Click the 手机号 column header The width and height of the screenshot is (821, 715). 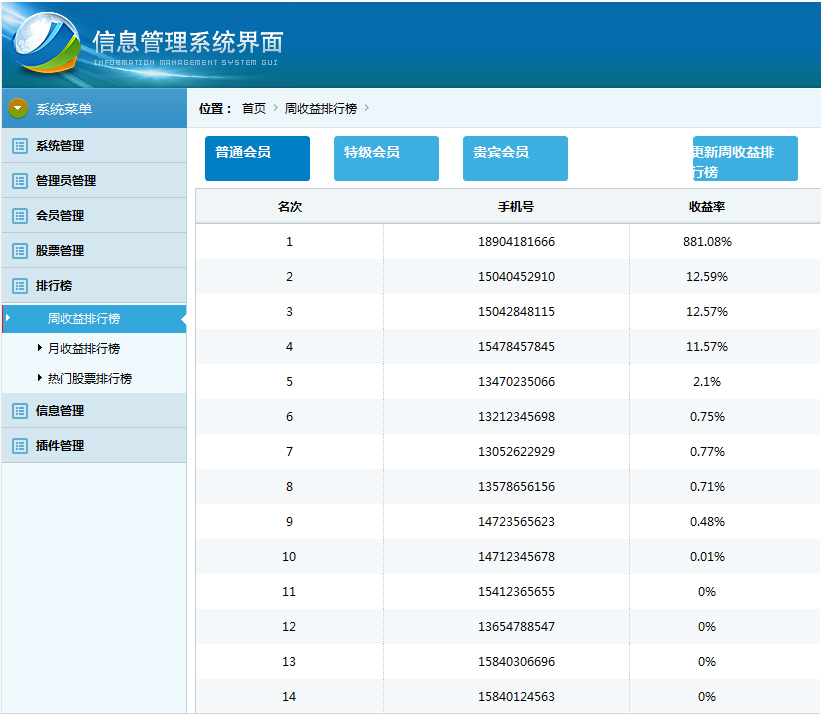click(516, 207)
